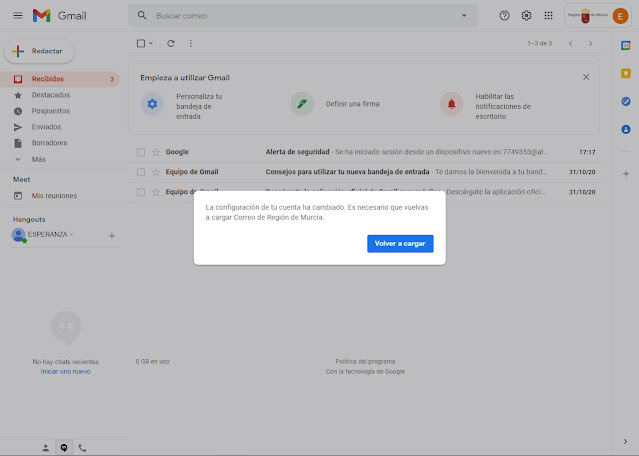Open the Alerta de seguridad email
The height and width of the screenshot is (456, 639).
pyautogui.click(x=364, y=152)
